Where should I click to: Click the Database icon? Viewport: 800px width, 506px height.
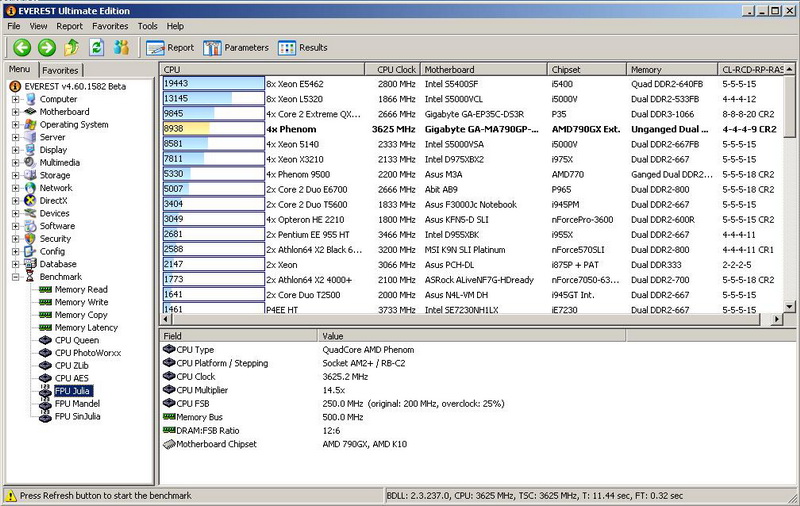pos(31,264)
